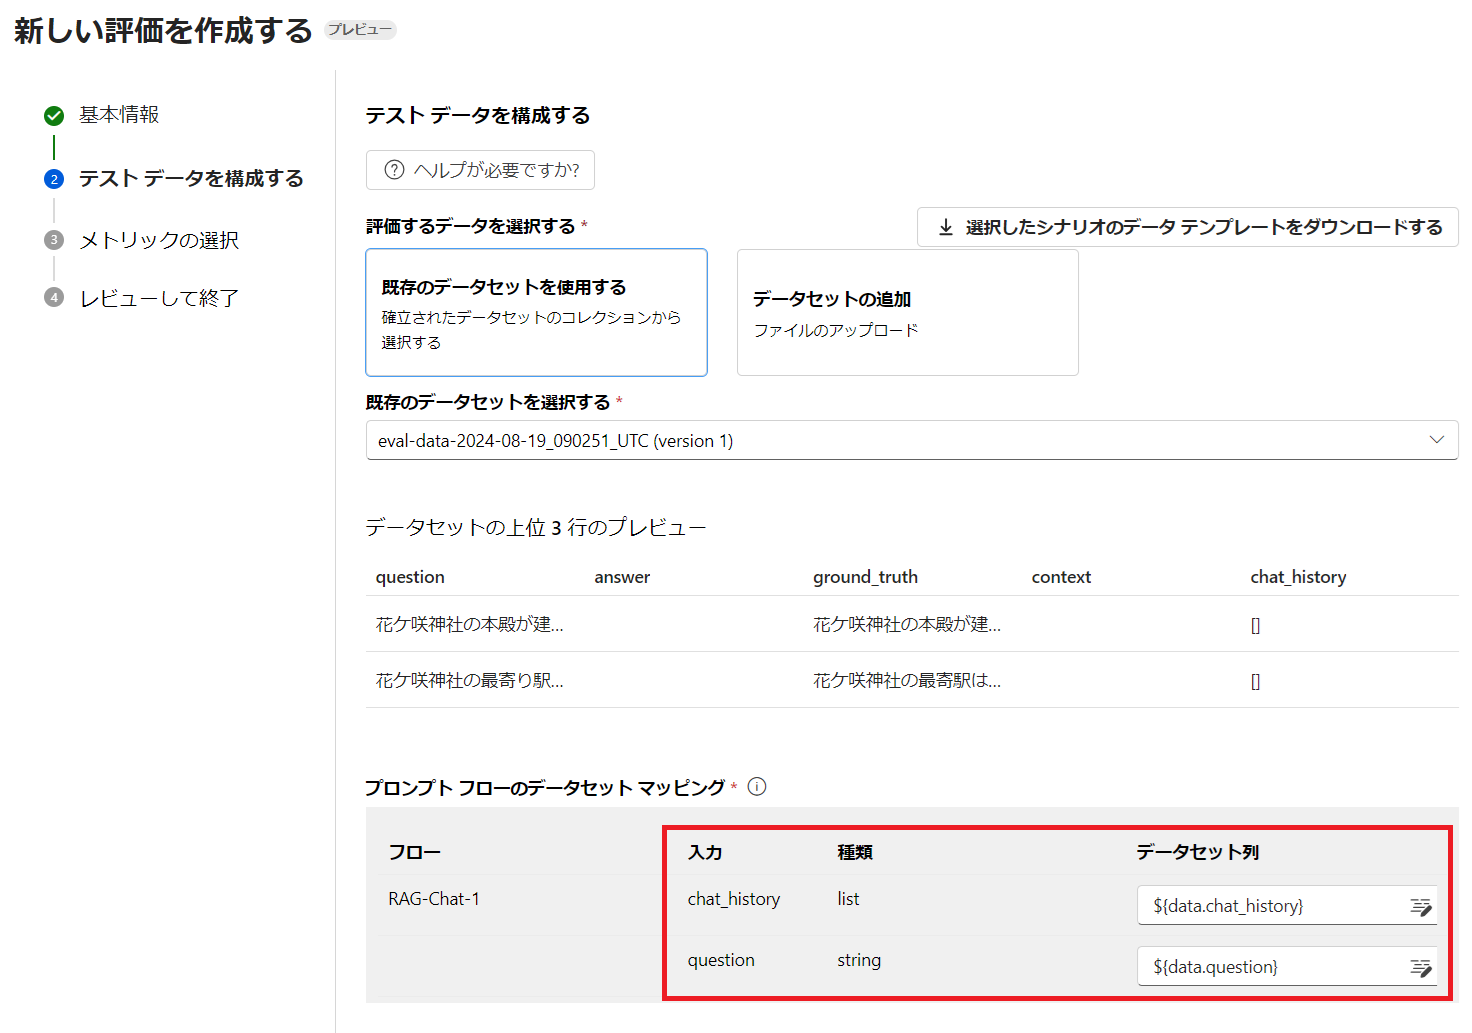Click データセットの上位 3 行のプレビュー heading

point(536,527)
